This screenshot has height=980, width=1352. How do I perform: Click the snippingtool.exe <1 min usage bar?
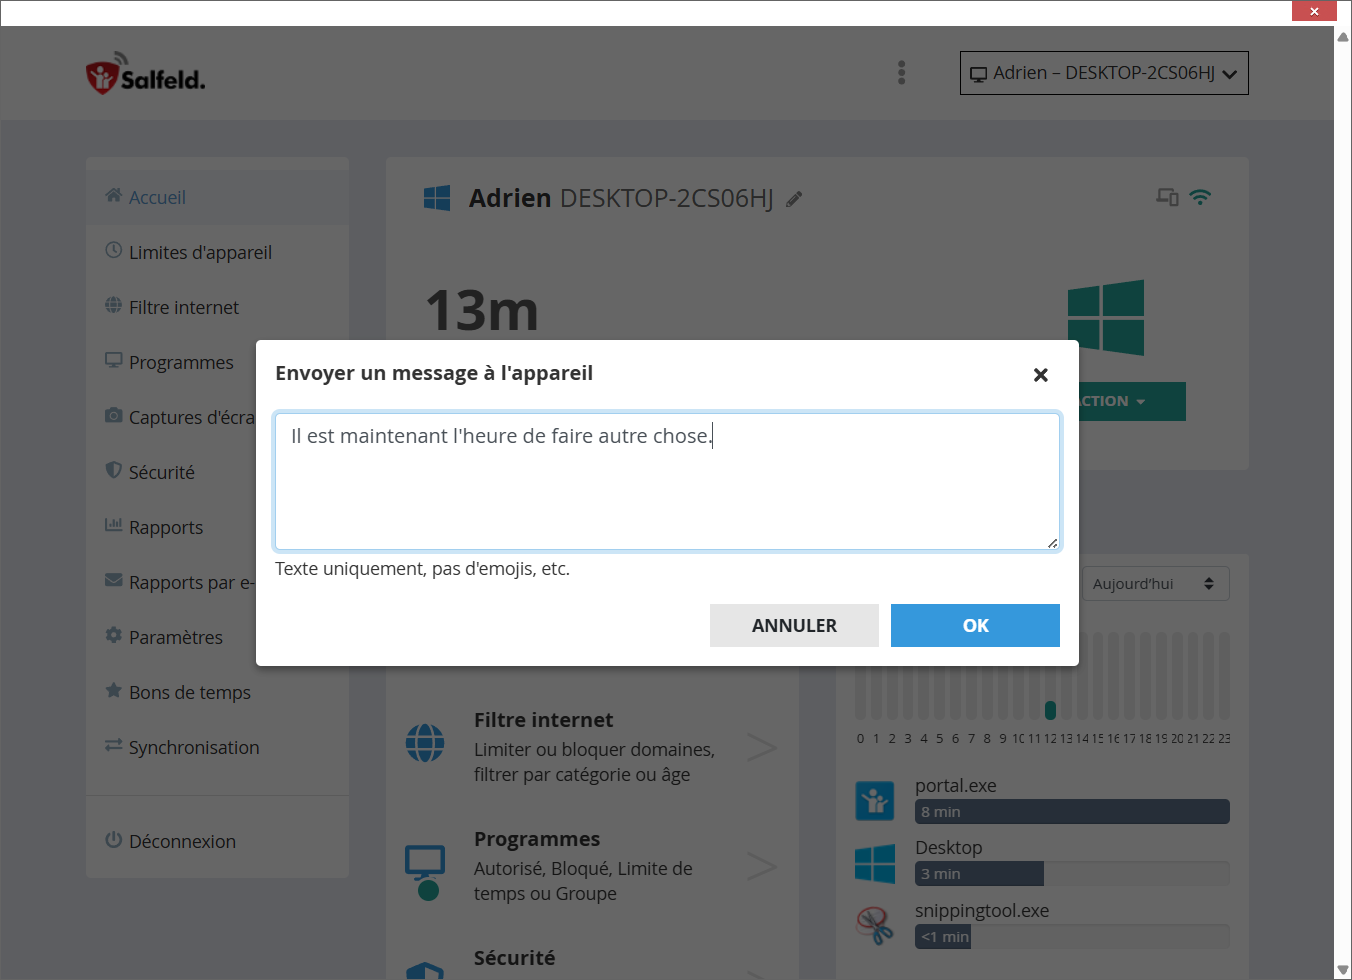click(x=1072, y=937)
